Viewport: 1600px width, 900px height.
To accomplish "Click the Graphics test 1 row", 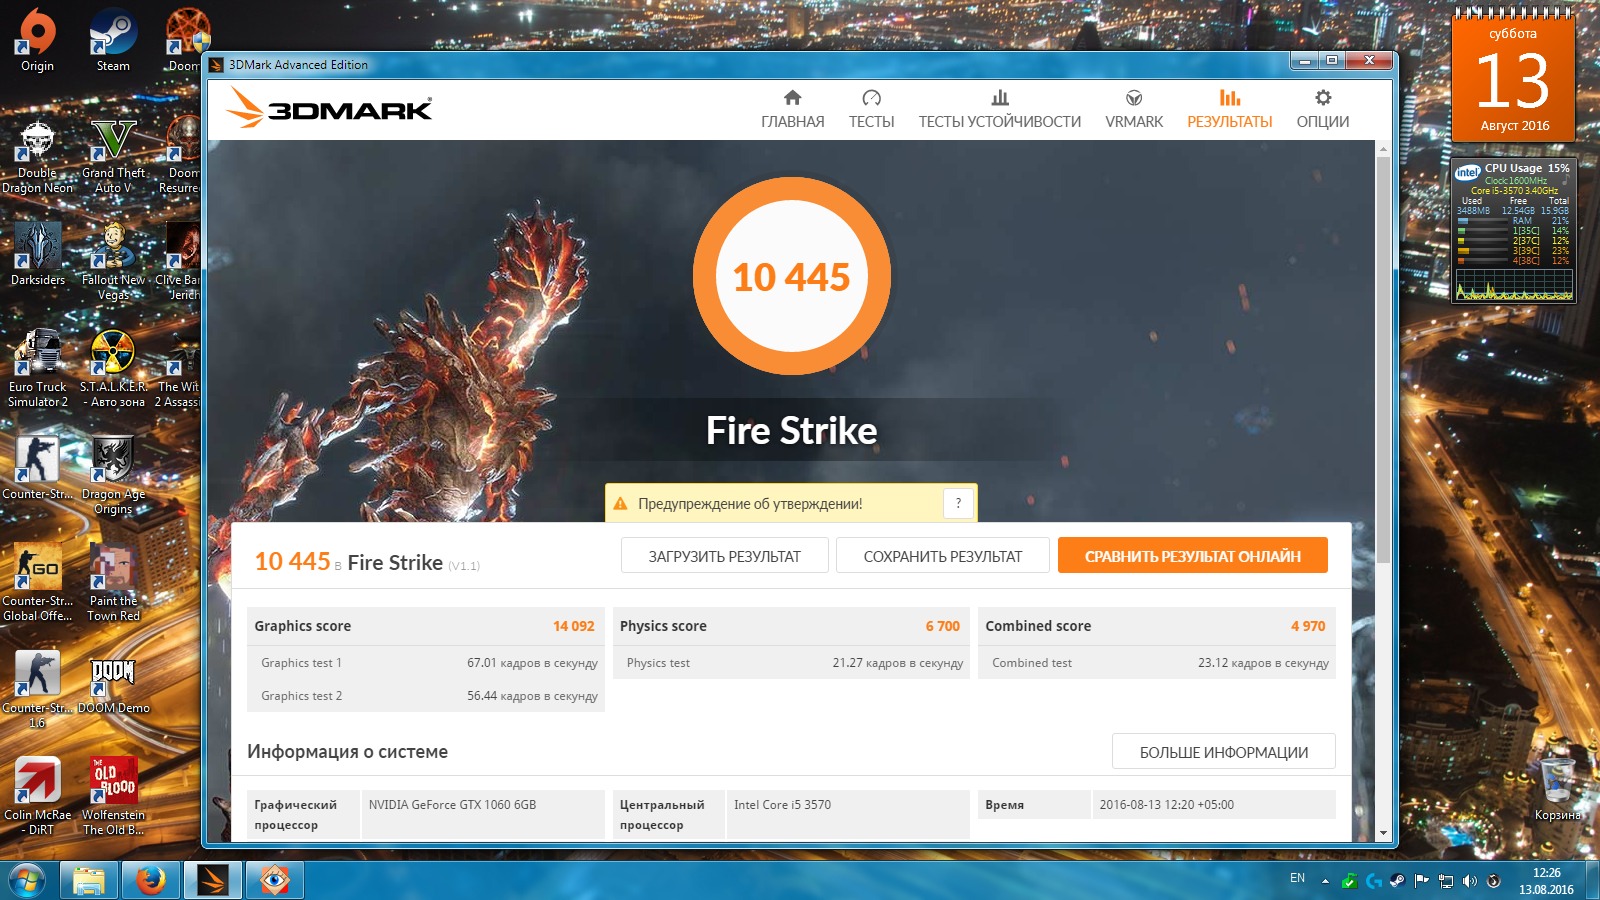I will click(x=426, y=663).
